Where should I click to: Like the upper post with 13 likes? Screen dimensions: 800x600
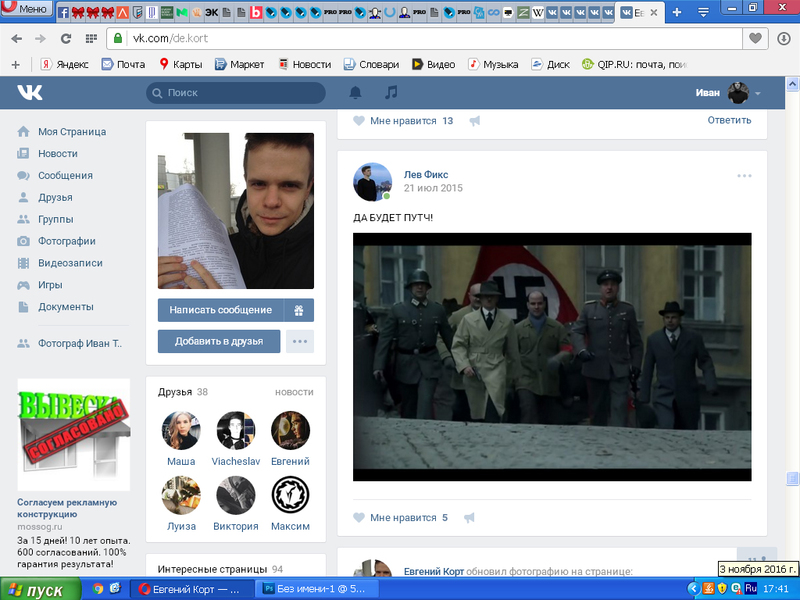tap(360, 121)
